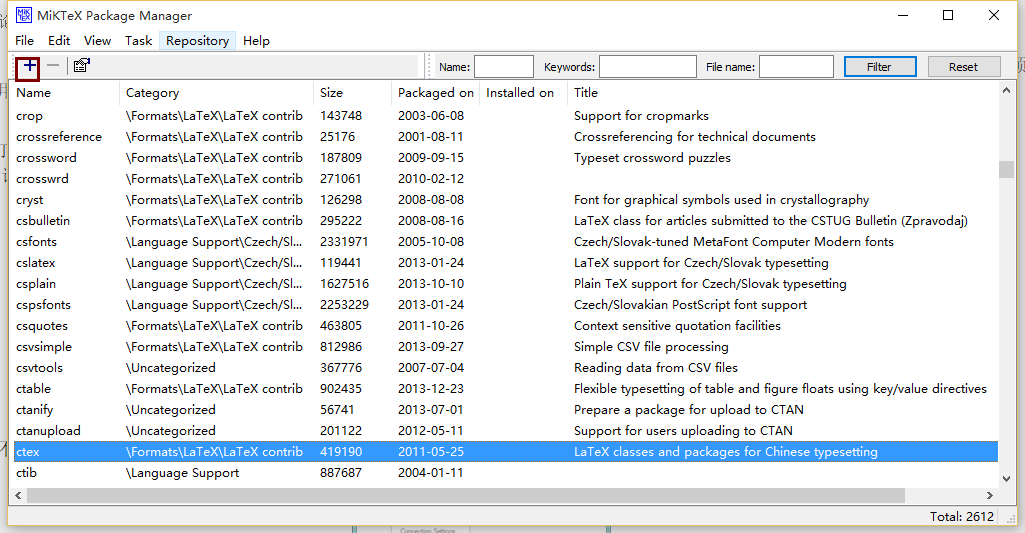Screen dimensions: 1025x533
Task: Select the ctib package row
Action: [x=506, y=473]
